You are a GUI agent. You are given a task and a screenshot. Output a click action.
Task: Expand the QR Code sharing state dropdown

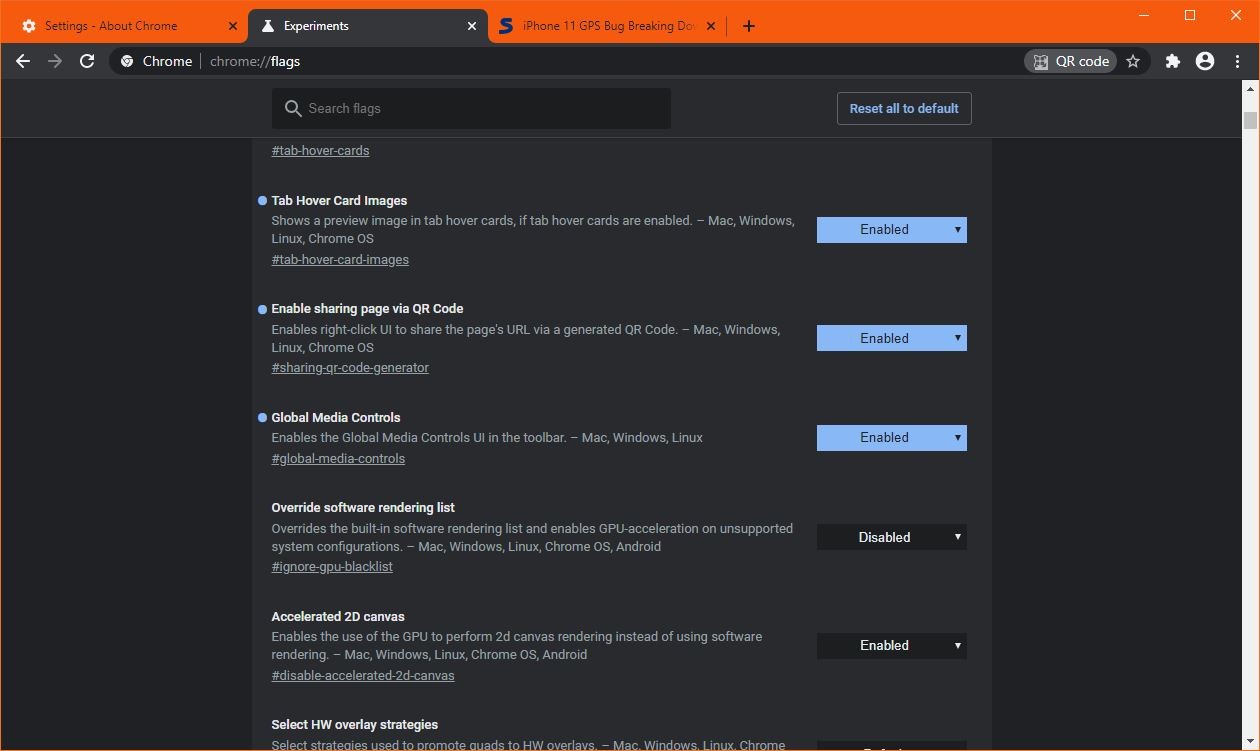(891, 338)
